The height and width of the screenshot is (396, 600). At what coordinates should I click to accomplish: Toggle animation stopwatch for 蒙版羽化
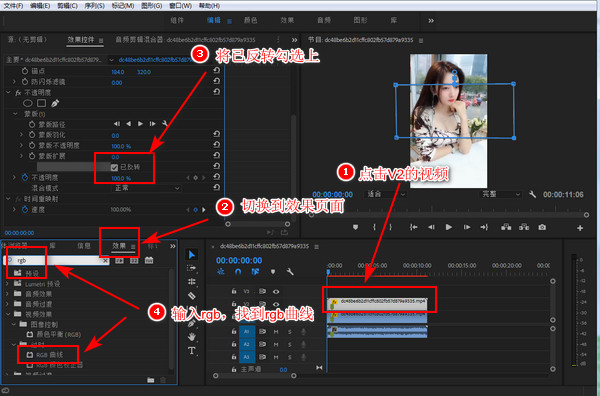click(32, 135)
